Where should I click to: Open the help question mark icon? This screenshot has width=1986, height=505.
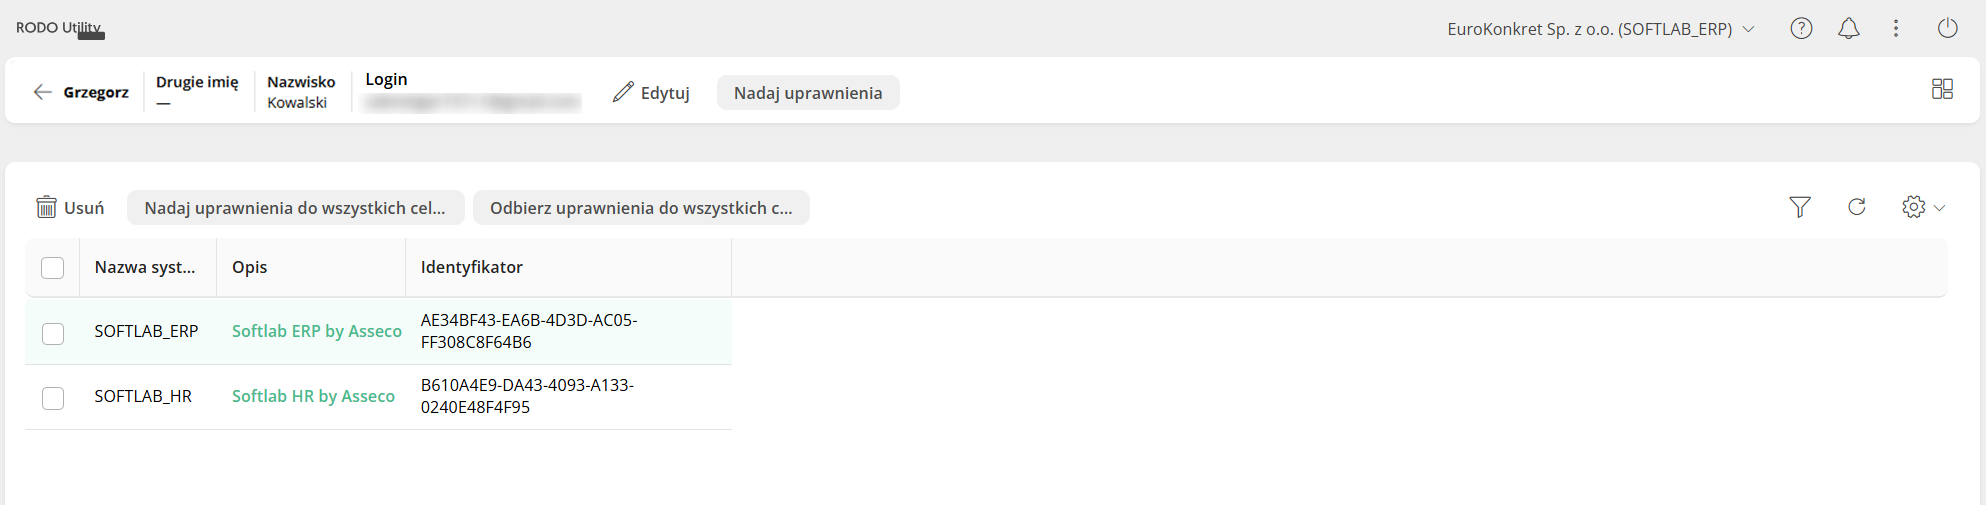point(1801,29)
